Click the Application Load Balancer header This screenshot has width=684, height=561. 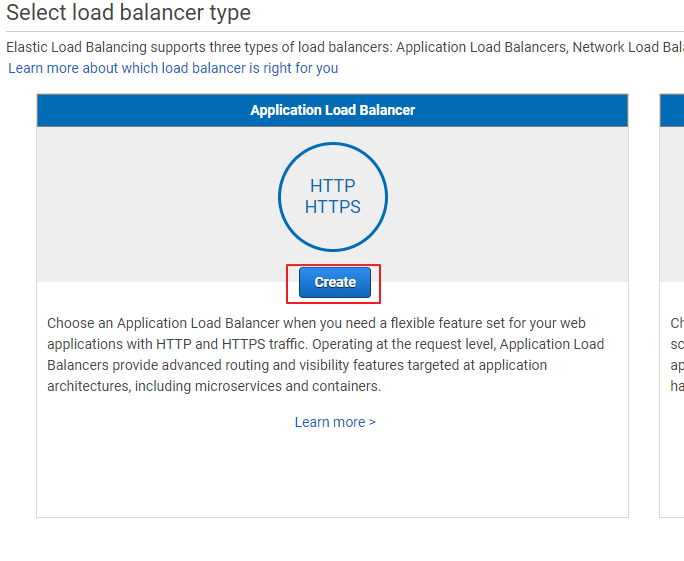click(332, 110)
